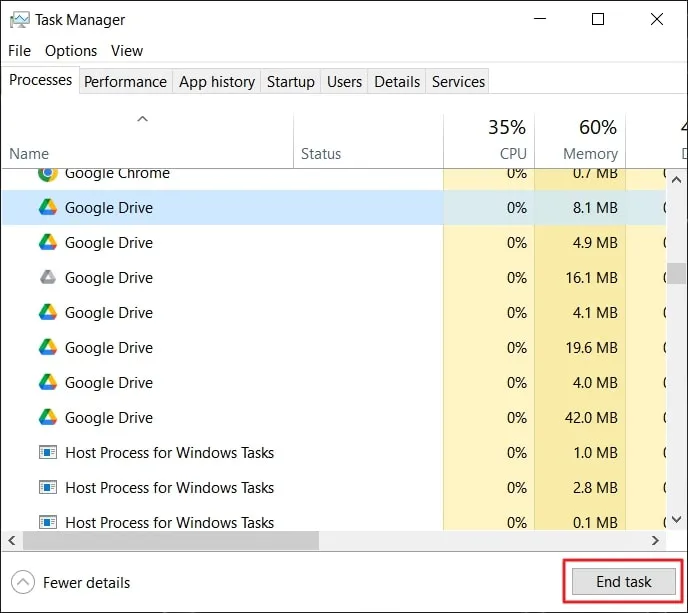
Task: Click icon of Google Drive using 19.6 MB
Action: (47, 348)
